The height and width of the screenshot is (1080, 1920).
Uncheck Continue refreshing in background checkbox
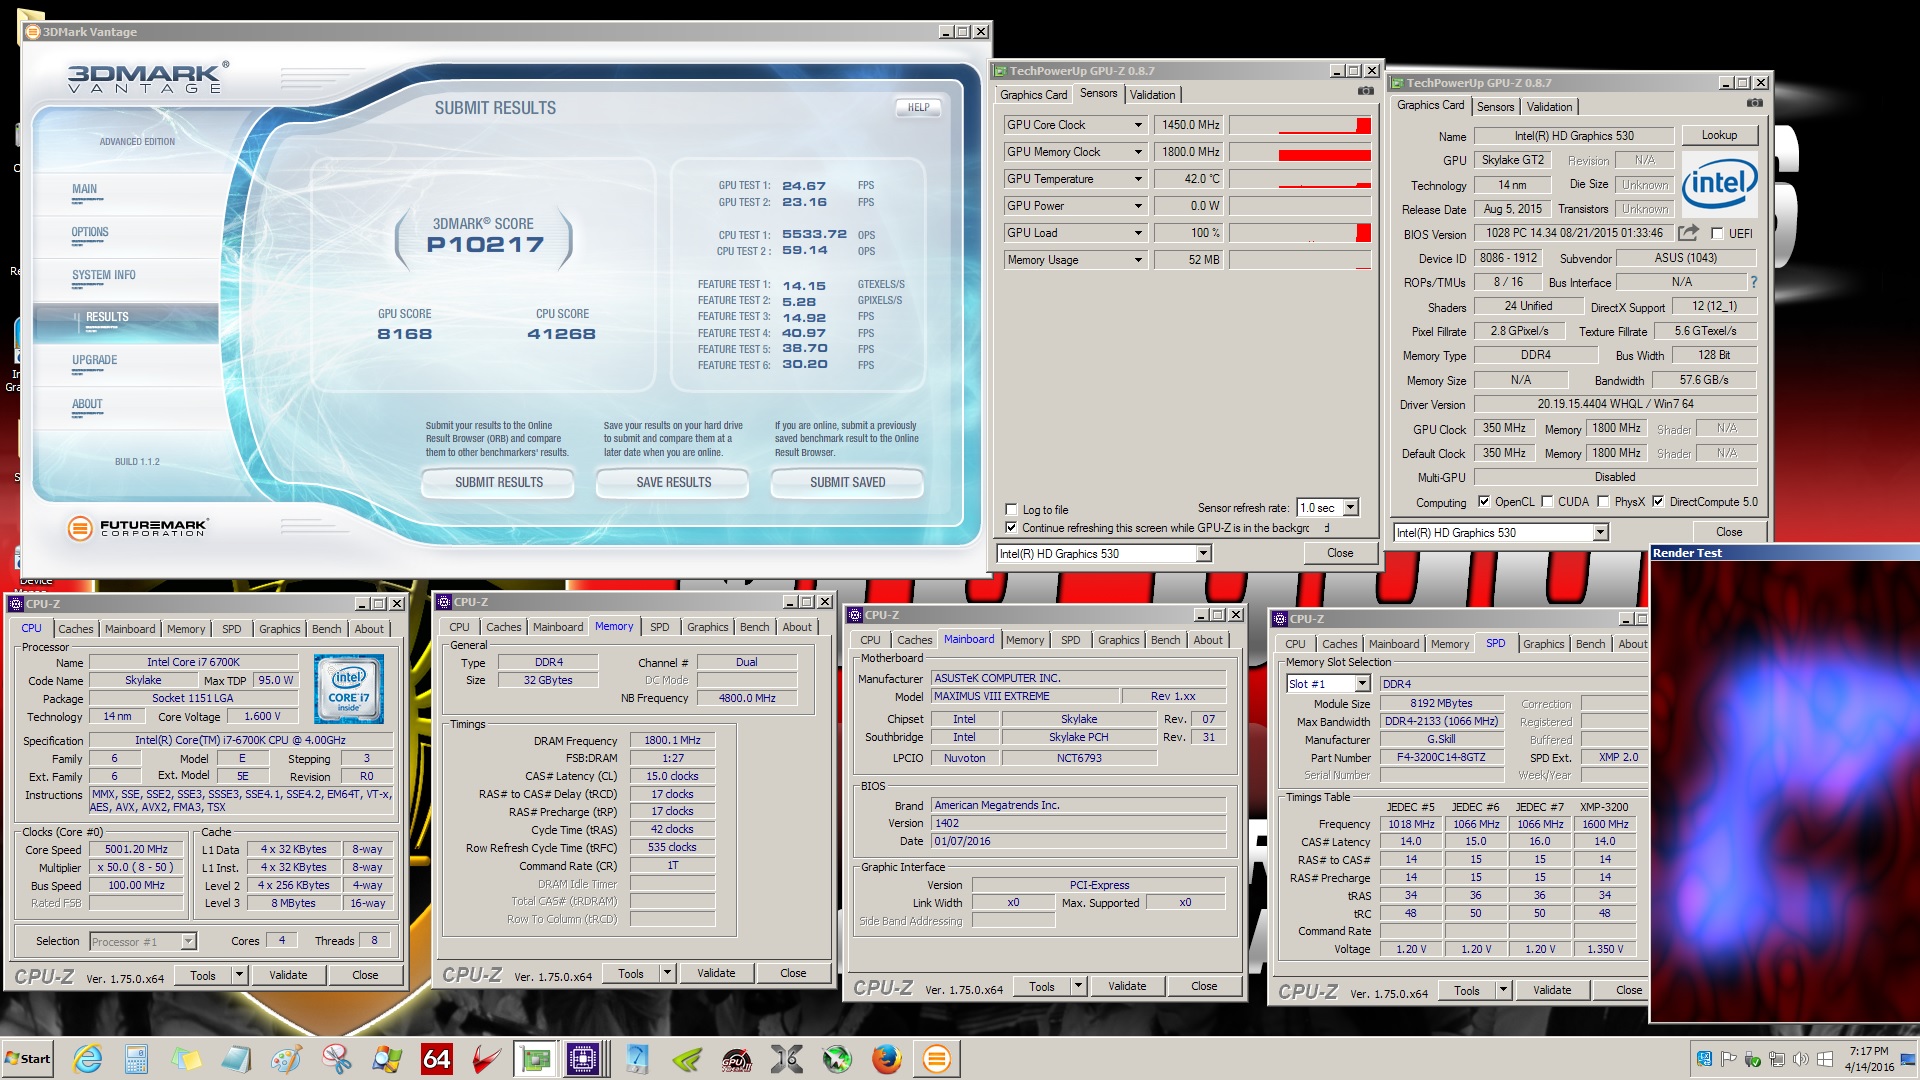(x=1011, y=527)
